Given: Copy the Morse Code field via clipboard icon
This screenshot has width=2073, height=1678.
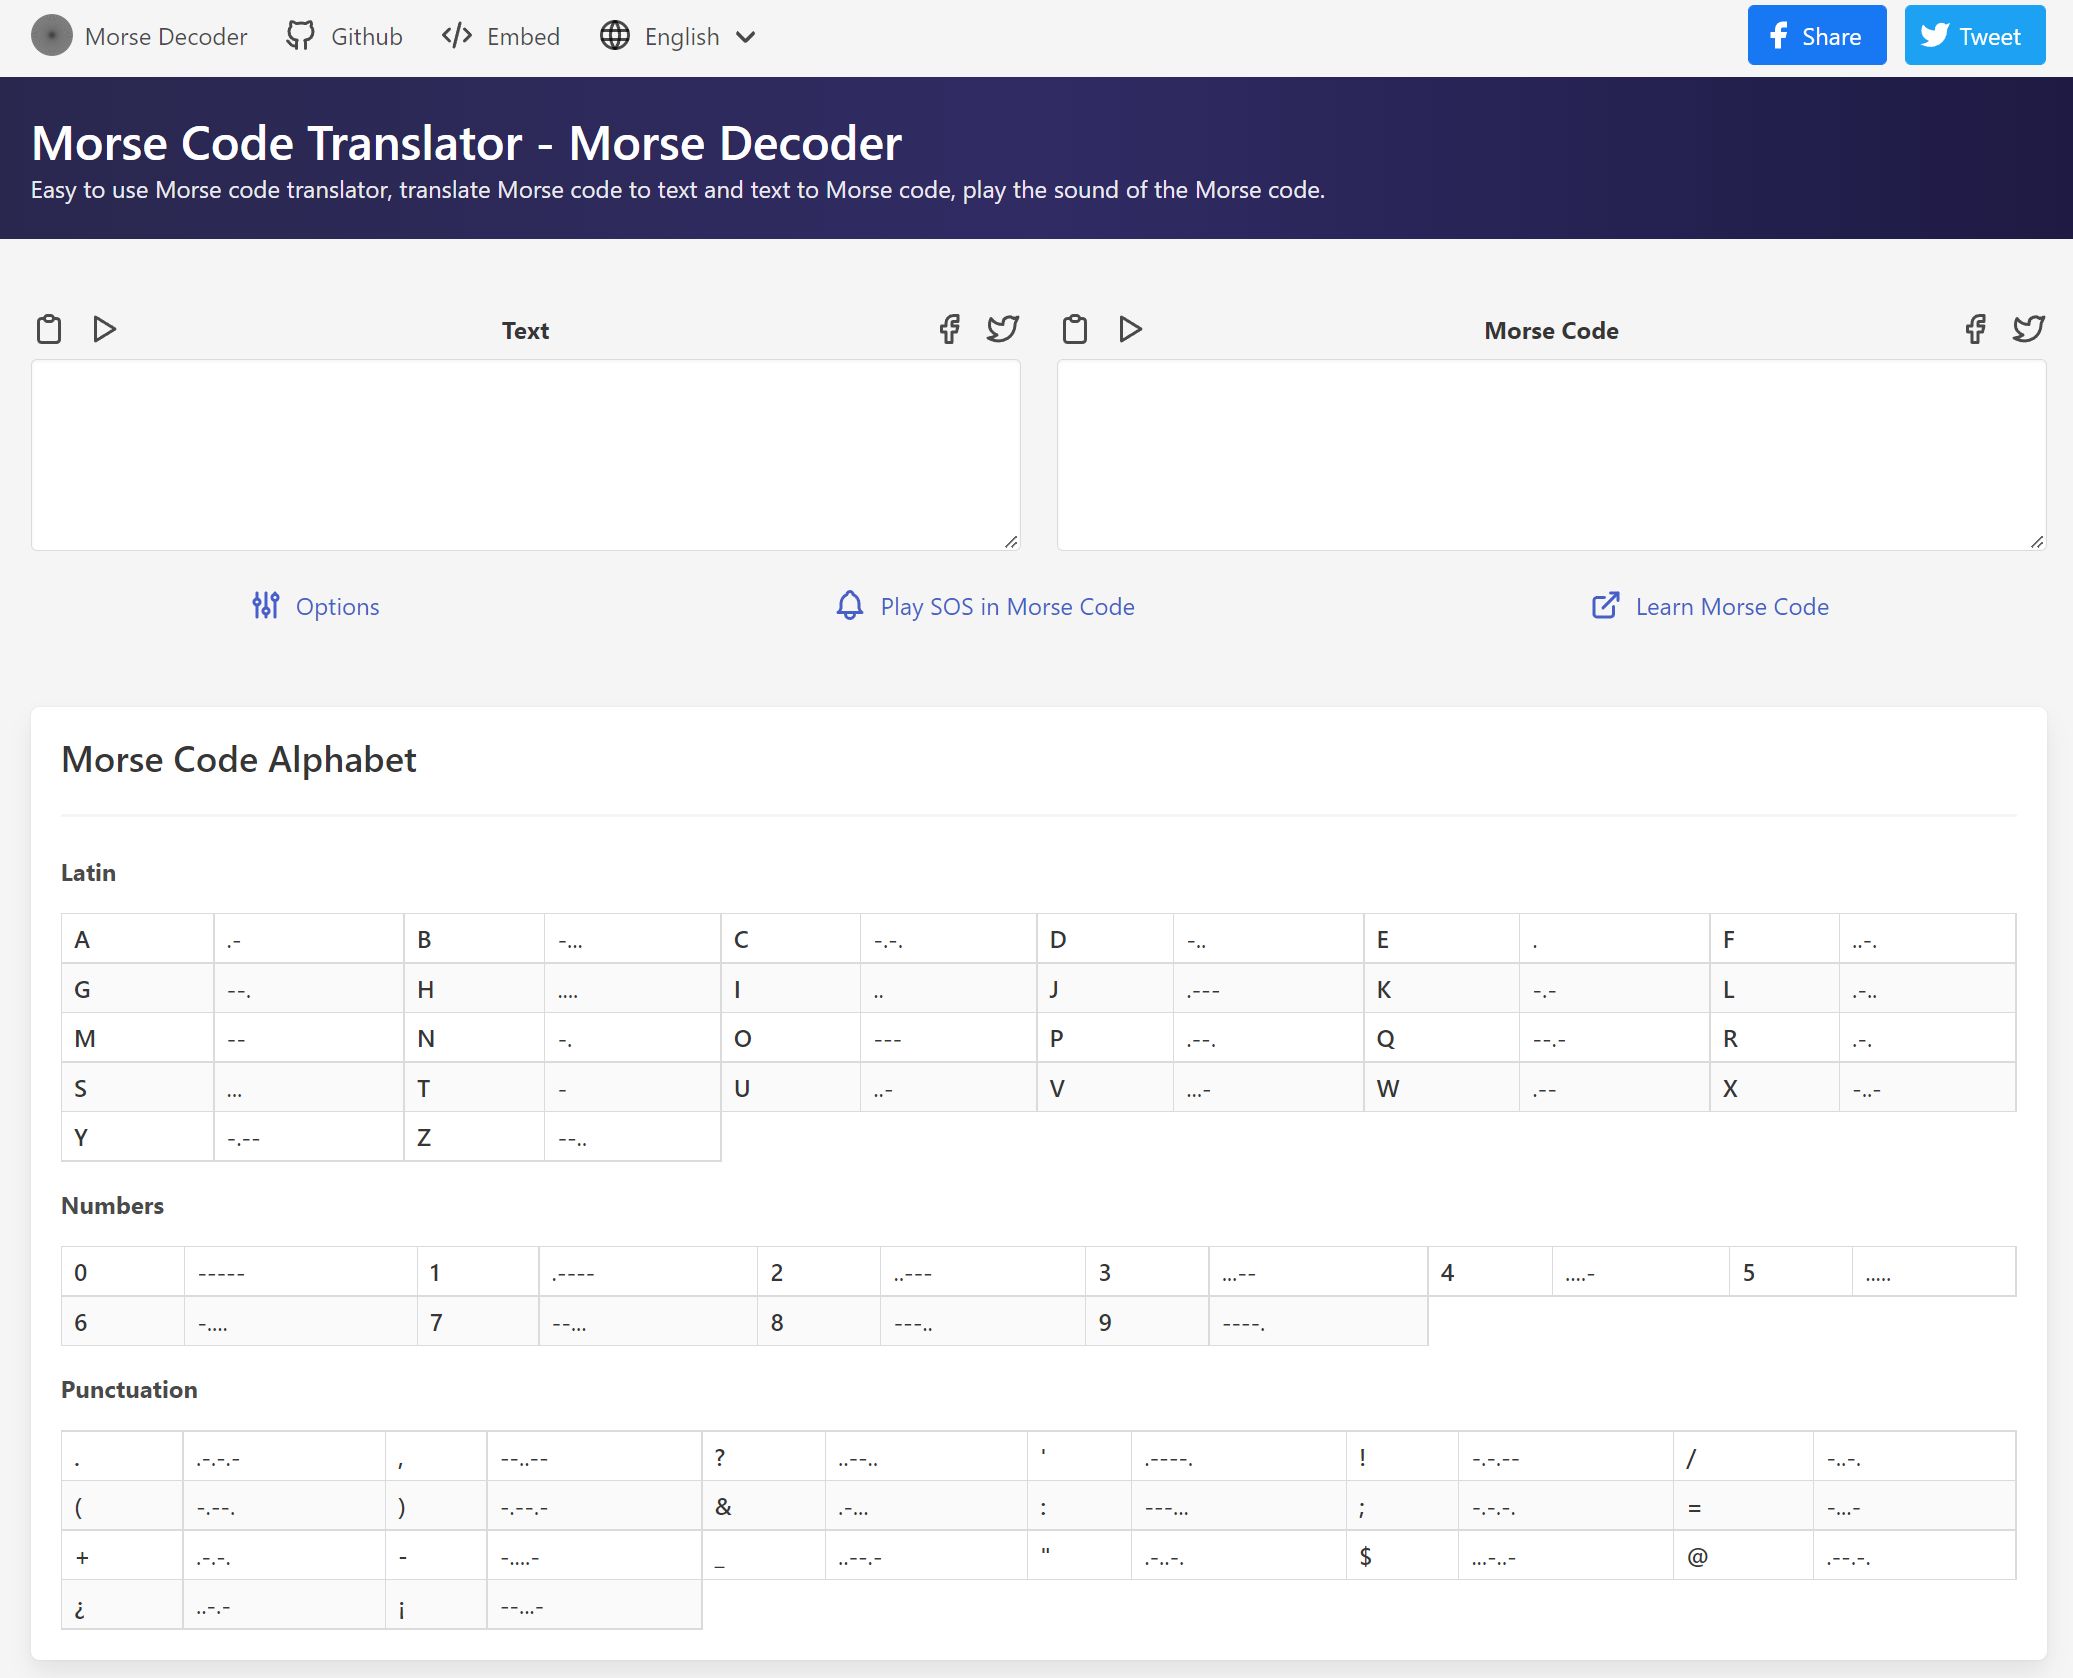Looking at the screenshot, I should tap(1077, 328).
